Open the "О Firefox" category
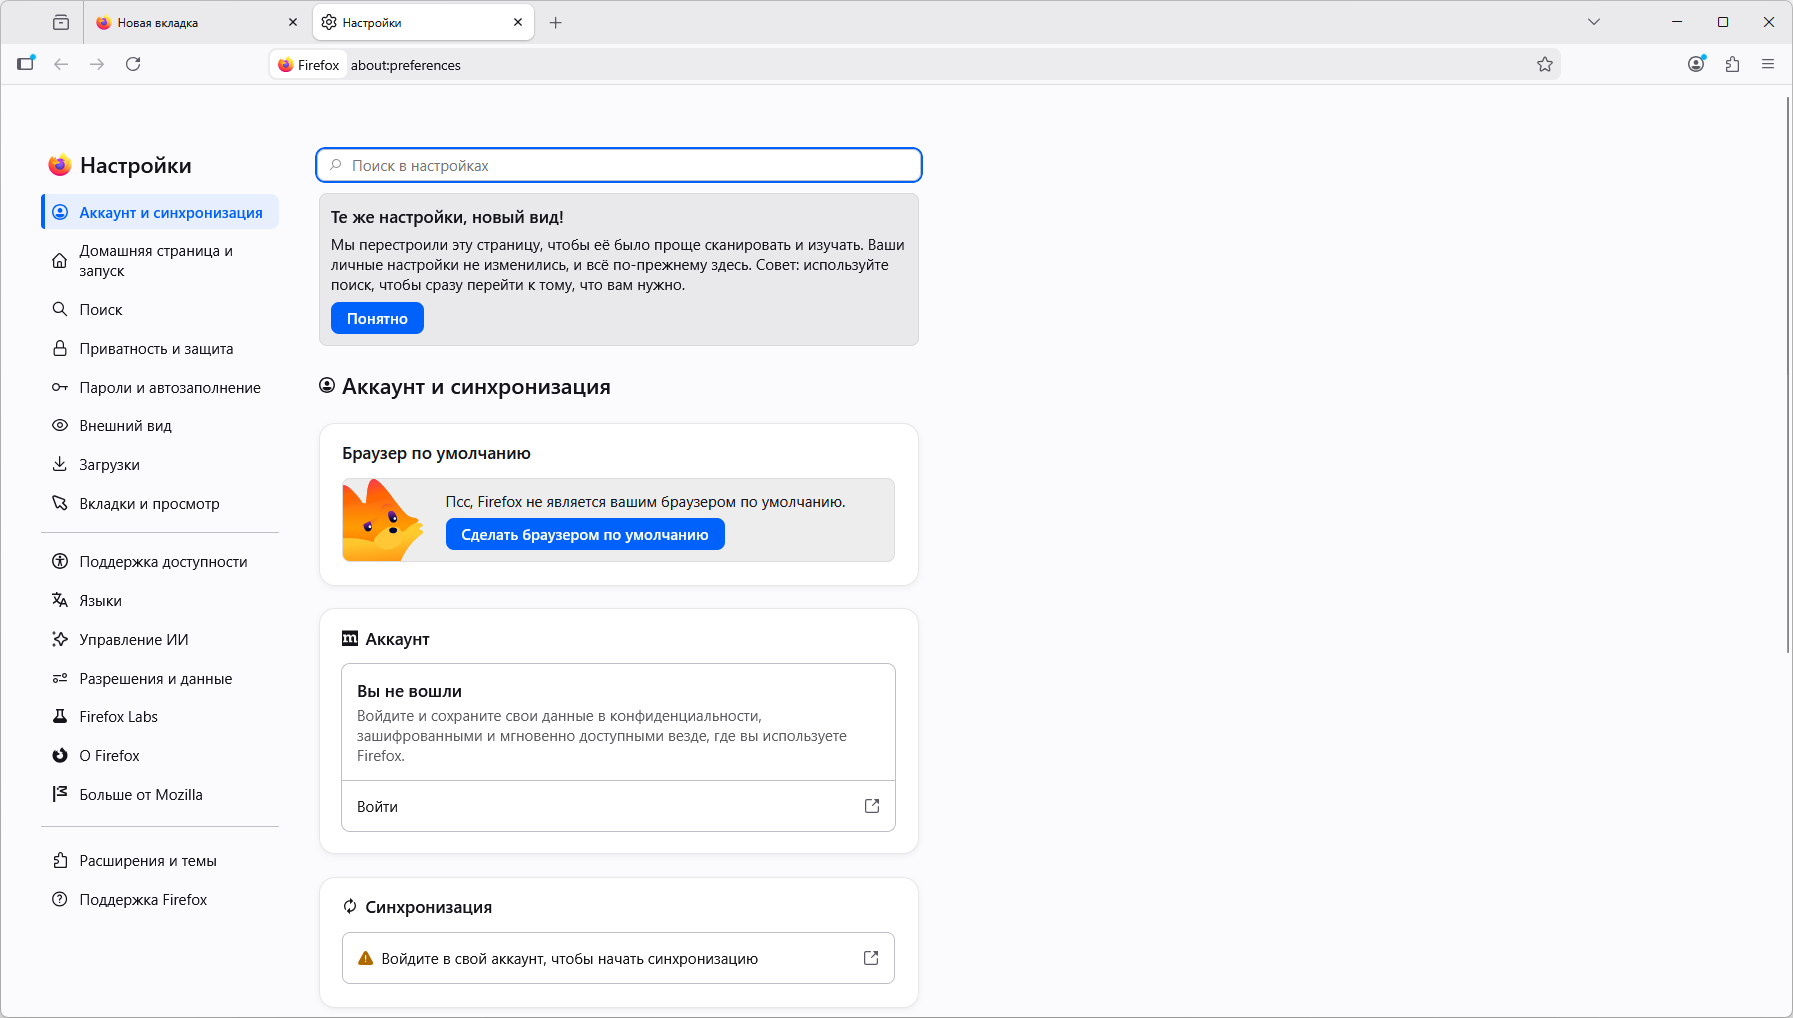This screenshot has height=1018, width=1793. pos(160,756)
